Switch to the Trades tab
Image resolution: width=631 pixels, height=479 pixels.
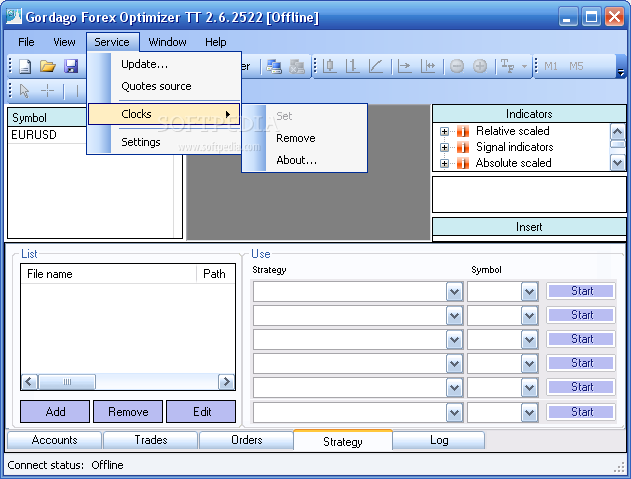click(151, 440)
